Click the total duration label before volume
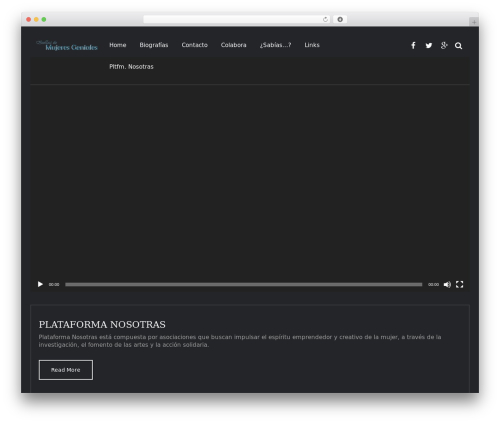This screenshot has height=423, width=500. (433, 284)
